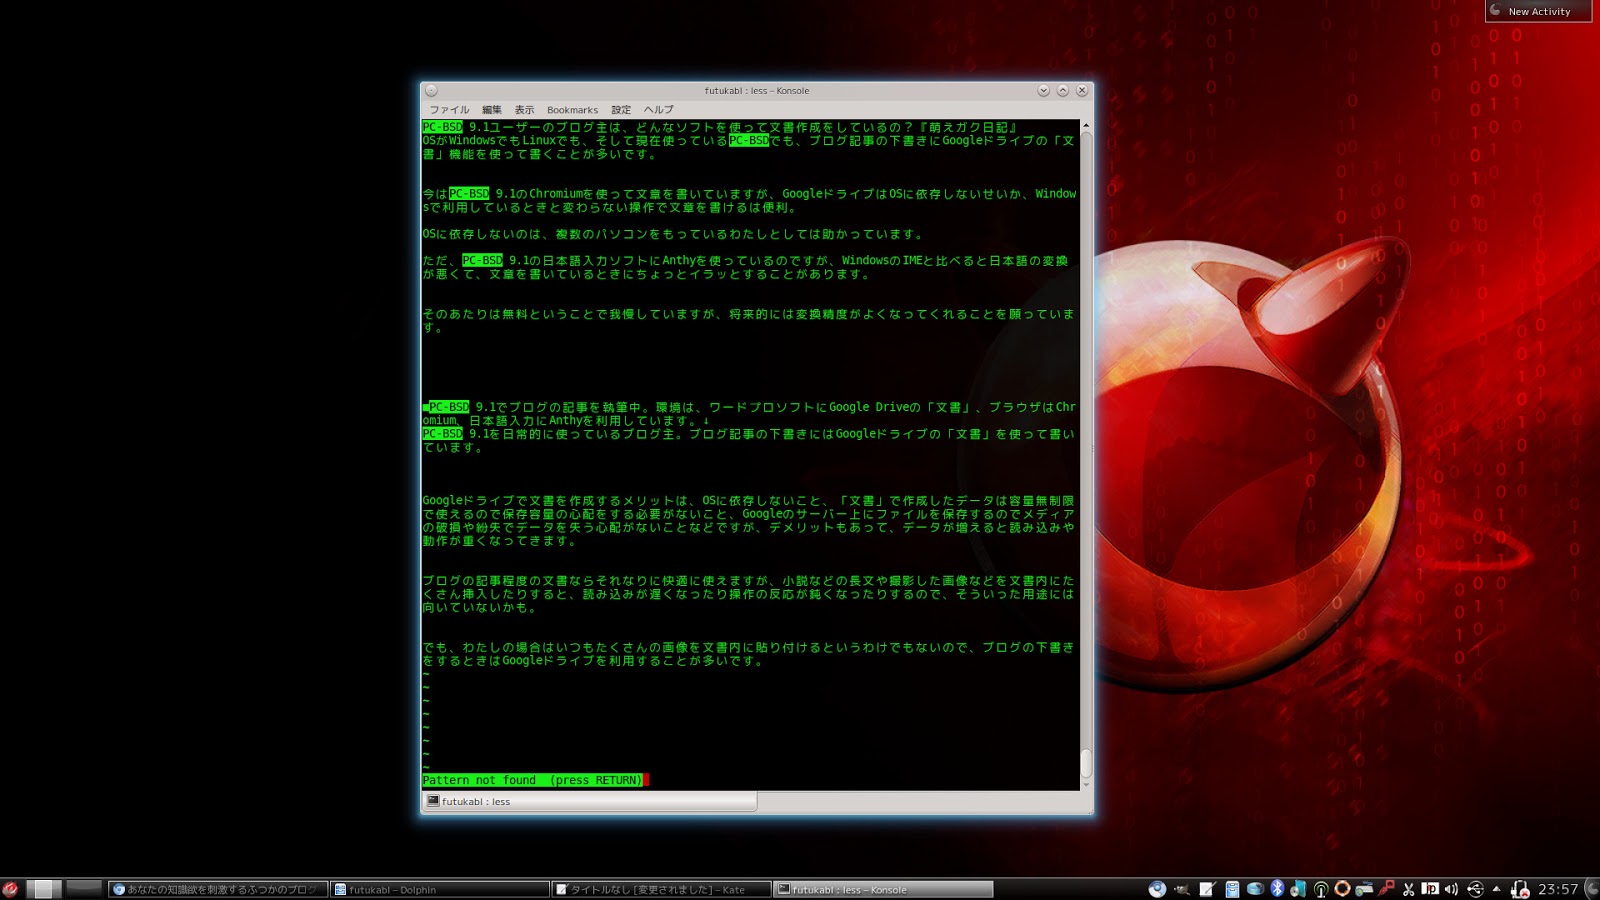
Task: Open the Bluetooth tray icon
Action: tap(1277, 889)
